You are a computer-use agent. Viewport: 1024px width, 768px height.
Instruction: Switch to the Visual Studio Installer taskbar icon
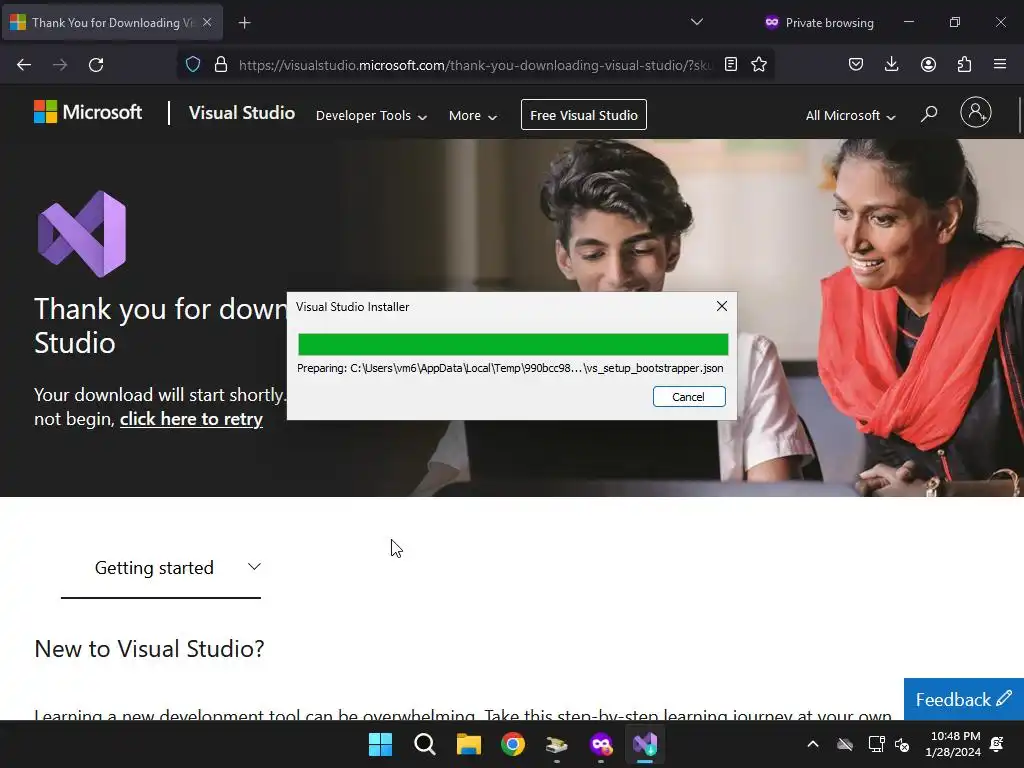pyautogui.click(x=645, y=744)
